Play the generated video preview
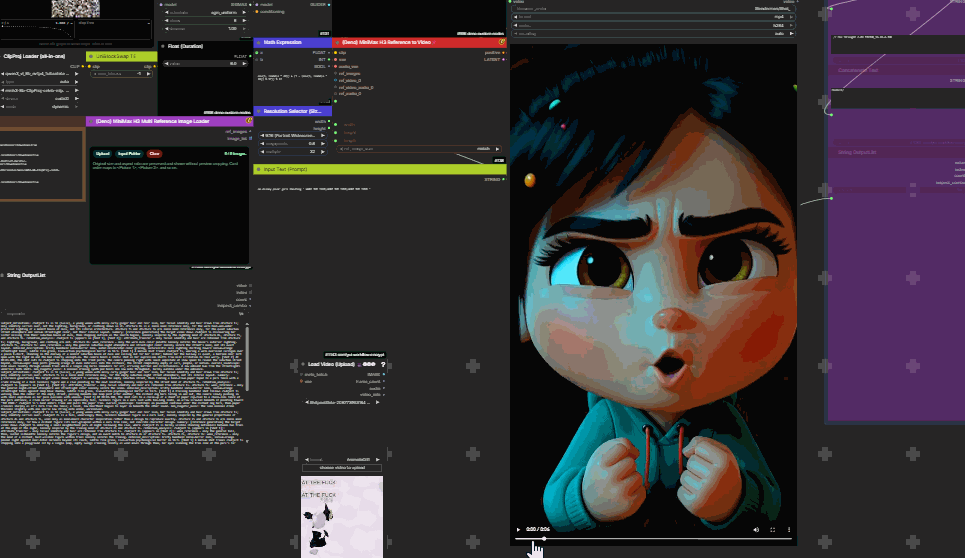965x558 pixels. click(518, 529)
